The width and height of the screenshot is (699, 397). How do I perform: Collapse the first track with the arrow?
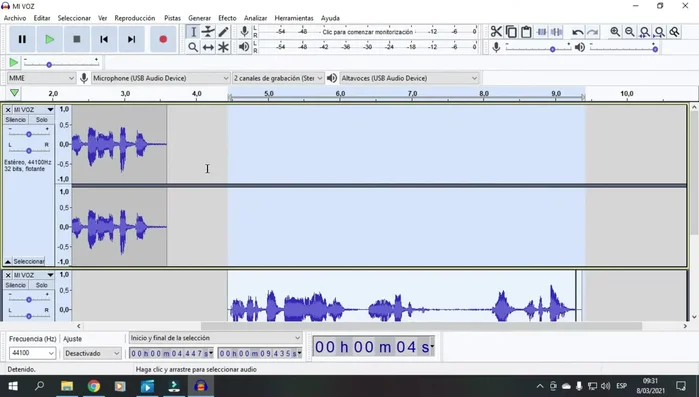click(8, 262)
